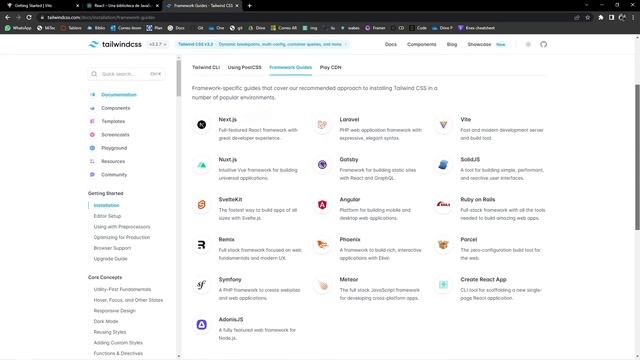Open the Tailwind CSS v3.2 announcement banner
Screen dimensions: 640x360
click(262, 44)
